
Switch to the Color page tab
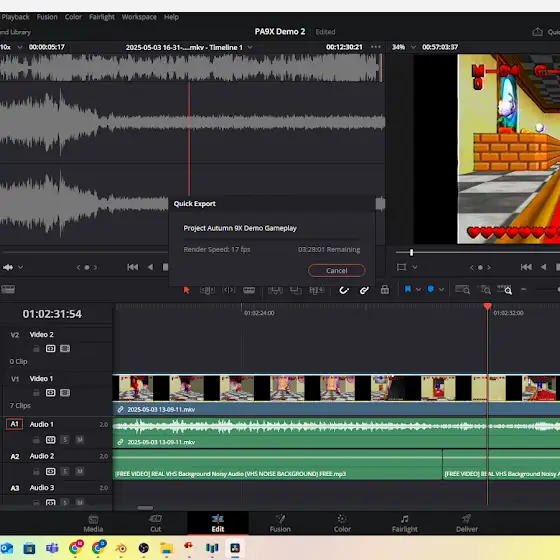point(342,524)
